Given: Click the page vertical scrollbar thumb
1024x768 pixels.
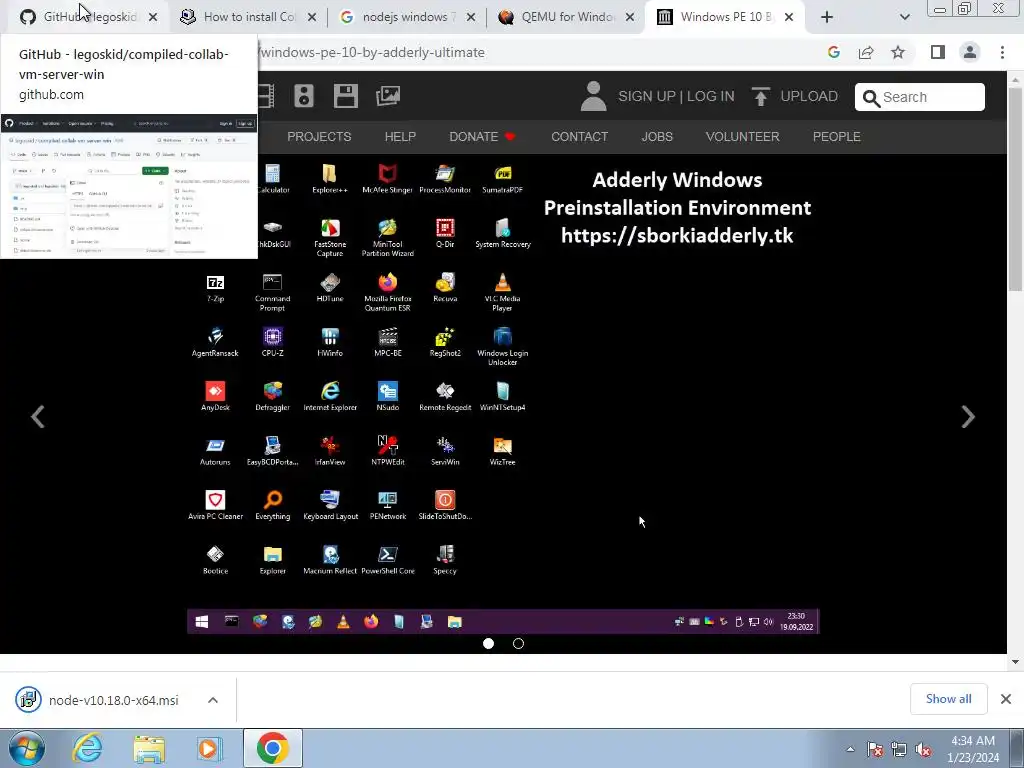Looking at the screenshot, I should pyautogui.click(x=1015, y=188).
